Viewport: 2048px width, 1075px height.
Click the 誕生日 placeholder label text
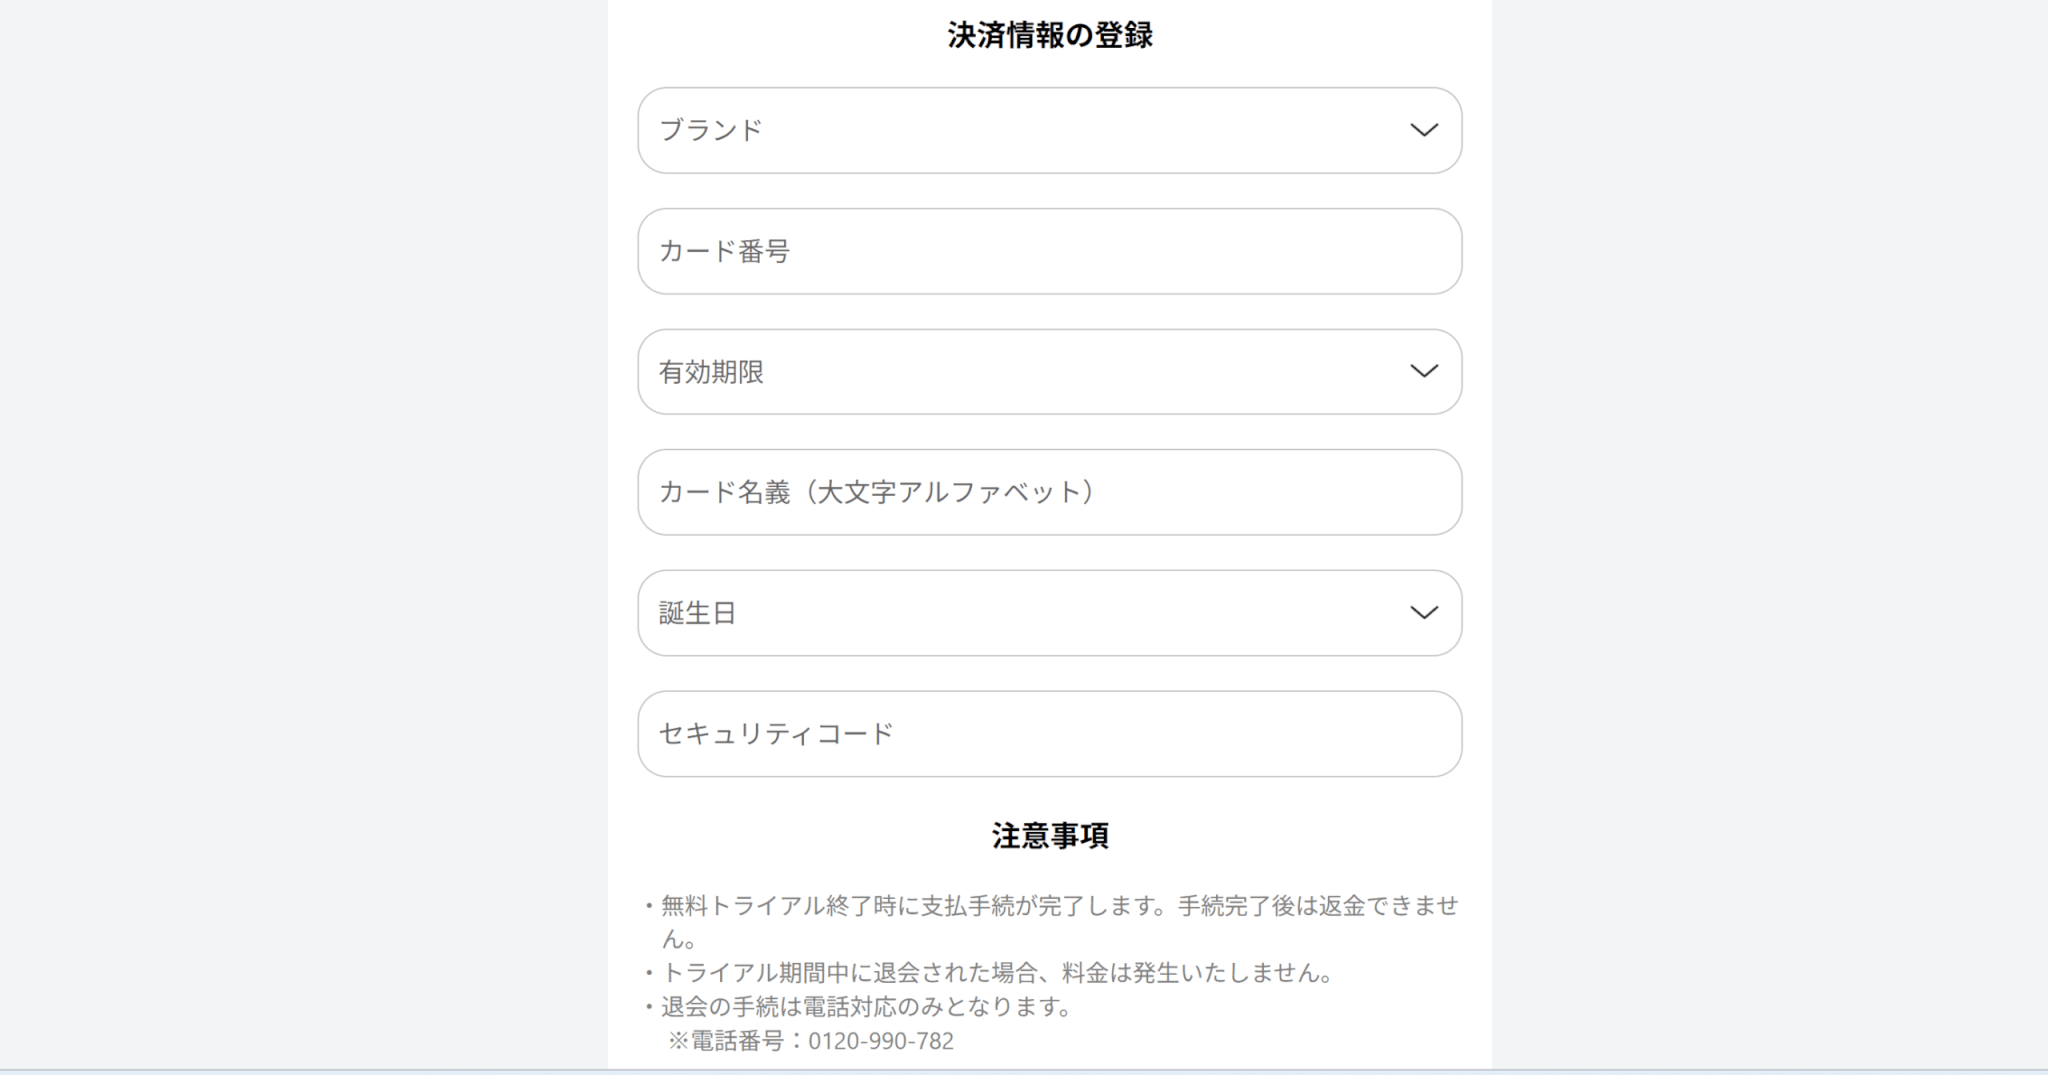click(697, 613)
